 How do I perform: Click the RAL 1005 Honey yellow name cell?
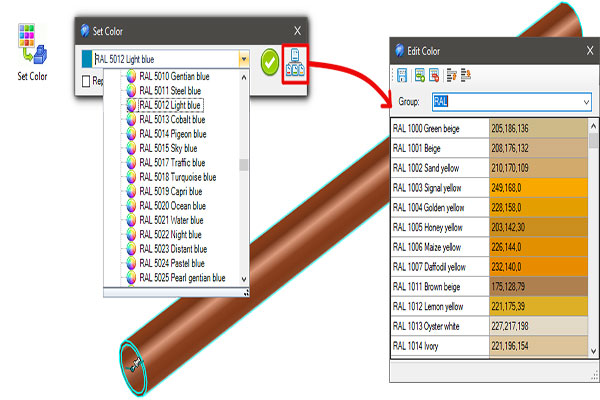coord(440,227)
